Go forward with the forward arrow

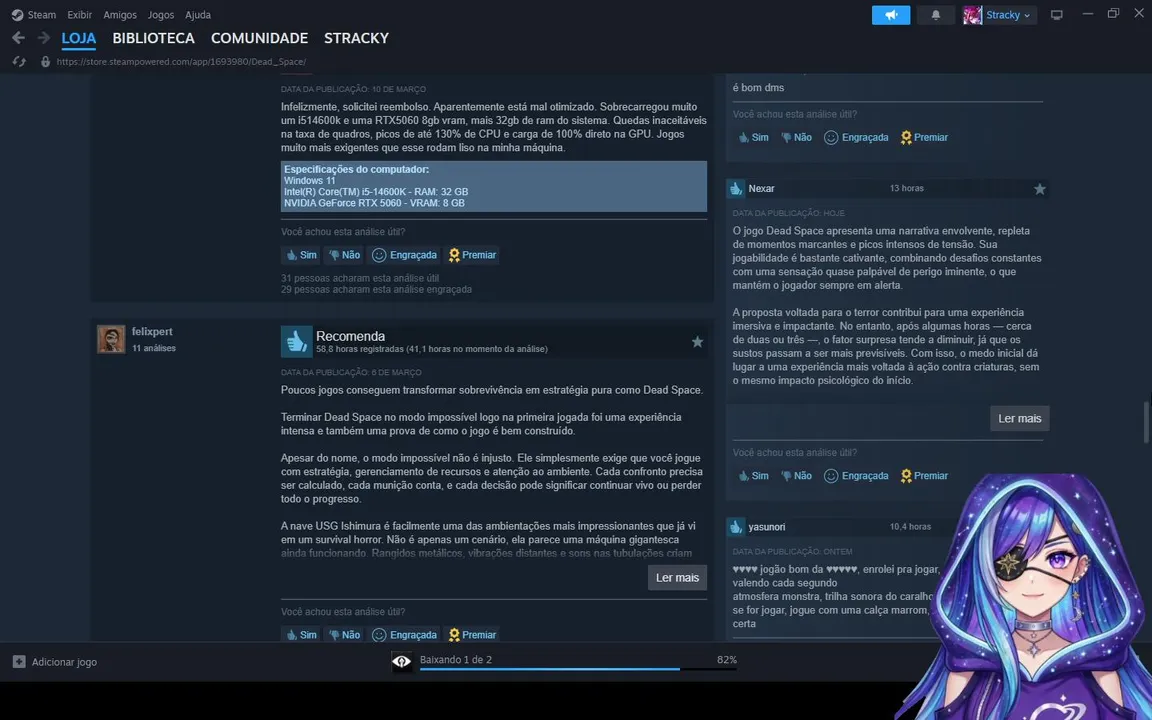[44, 38]
